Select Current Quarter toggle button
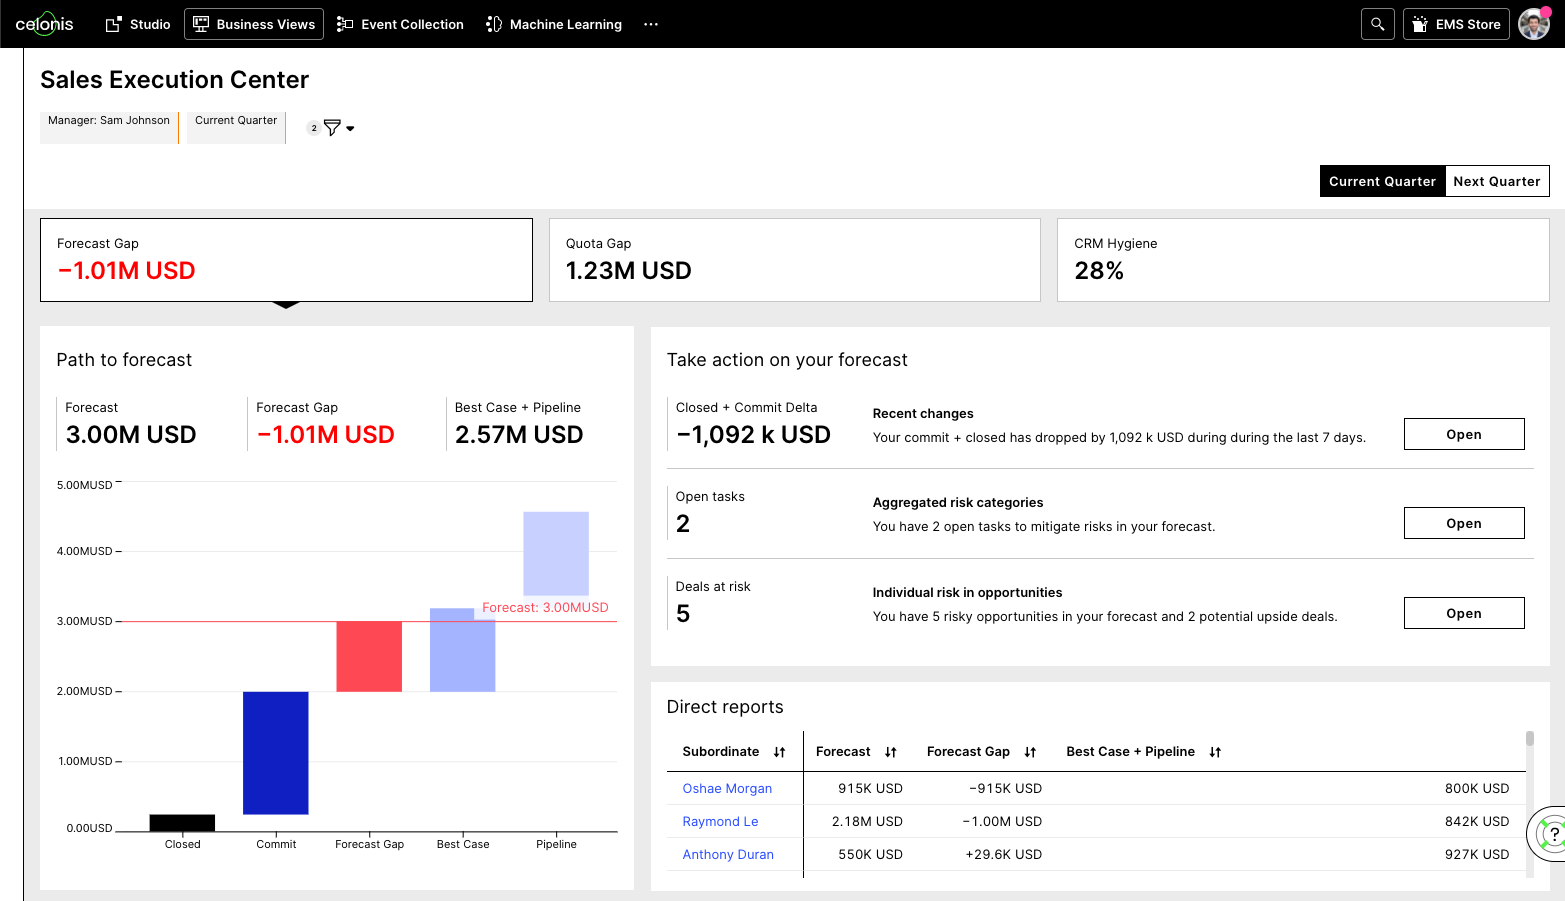 [x=1382, y=181]
